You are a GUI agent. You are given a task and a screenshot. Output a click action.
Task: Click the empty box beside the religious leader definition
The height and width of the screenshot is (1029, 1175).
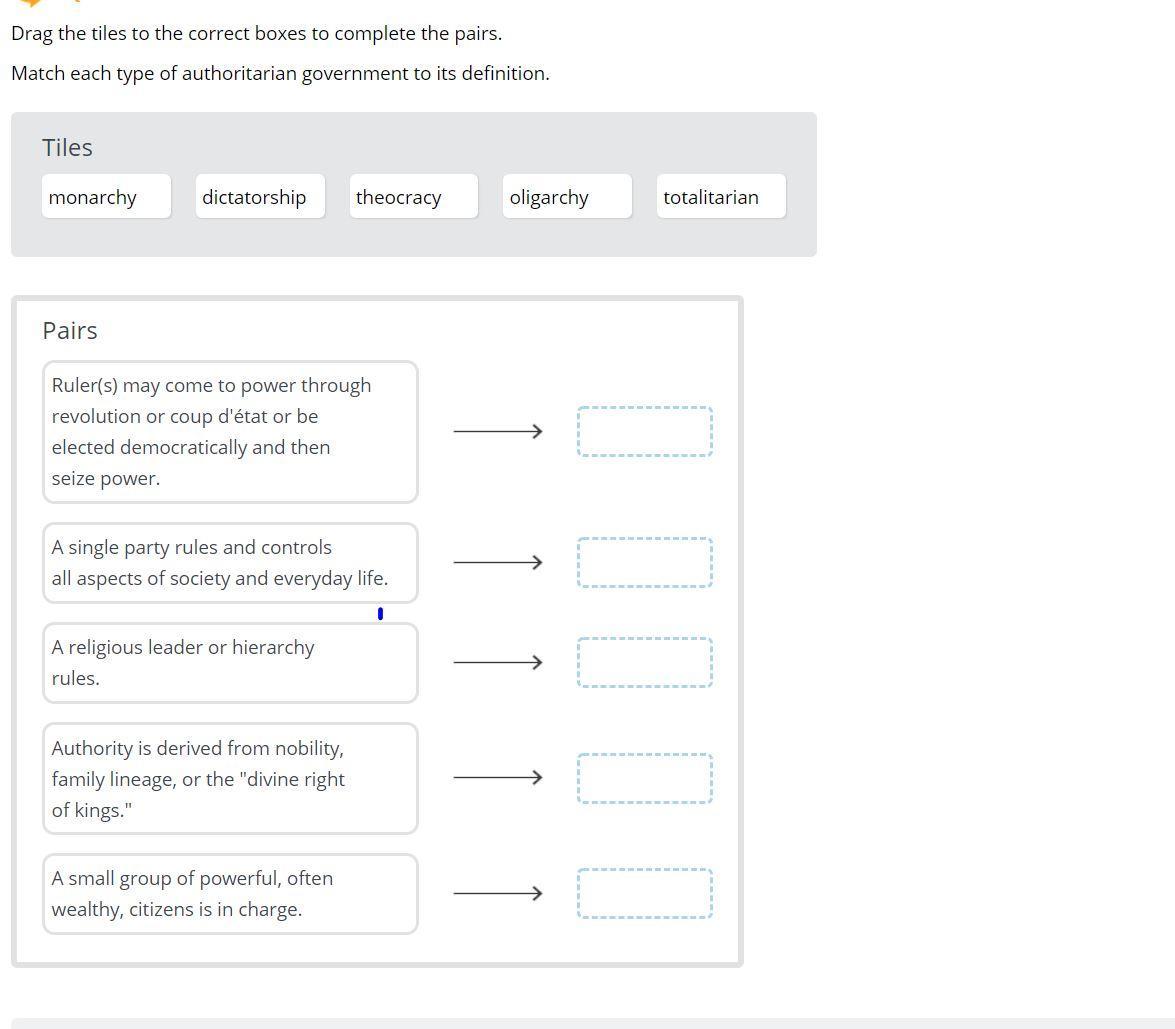(644, 662)
